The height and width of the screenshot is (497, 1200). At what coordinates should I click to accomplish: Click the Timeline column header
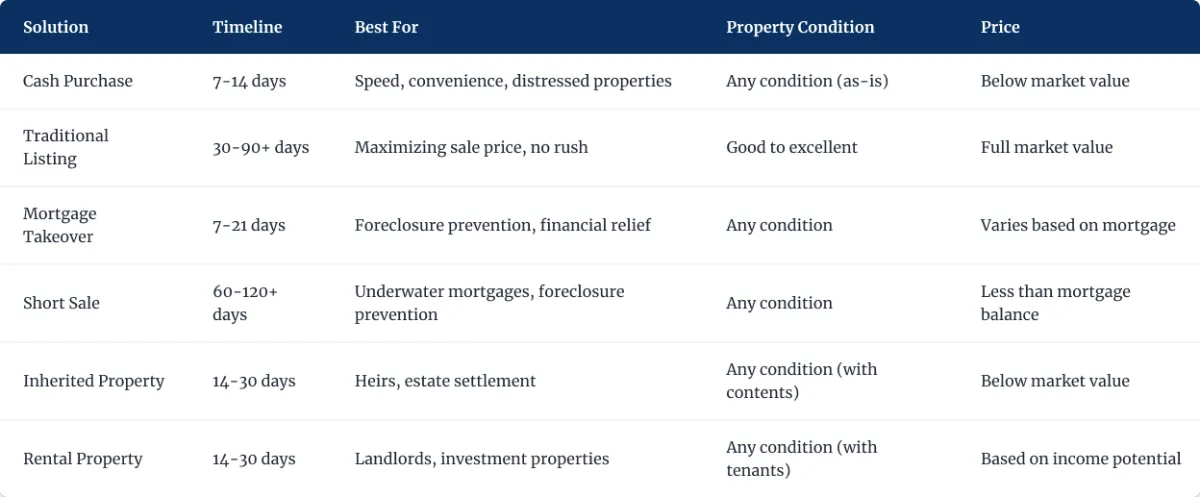246,27
